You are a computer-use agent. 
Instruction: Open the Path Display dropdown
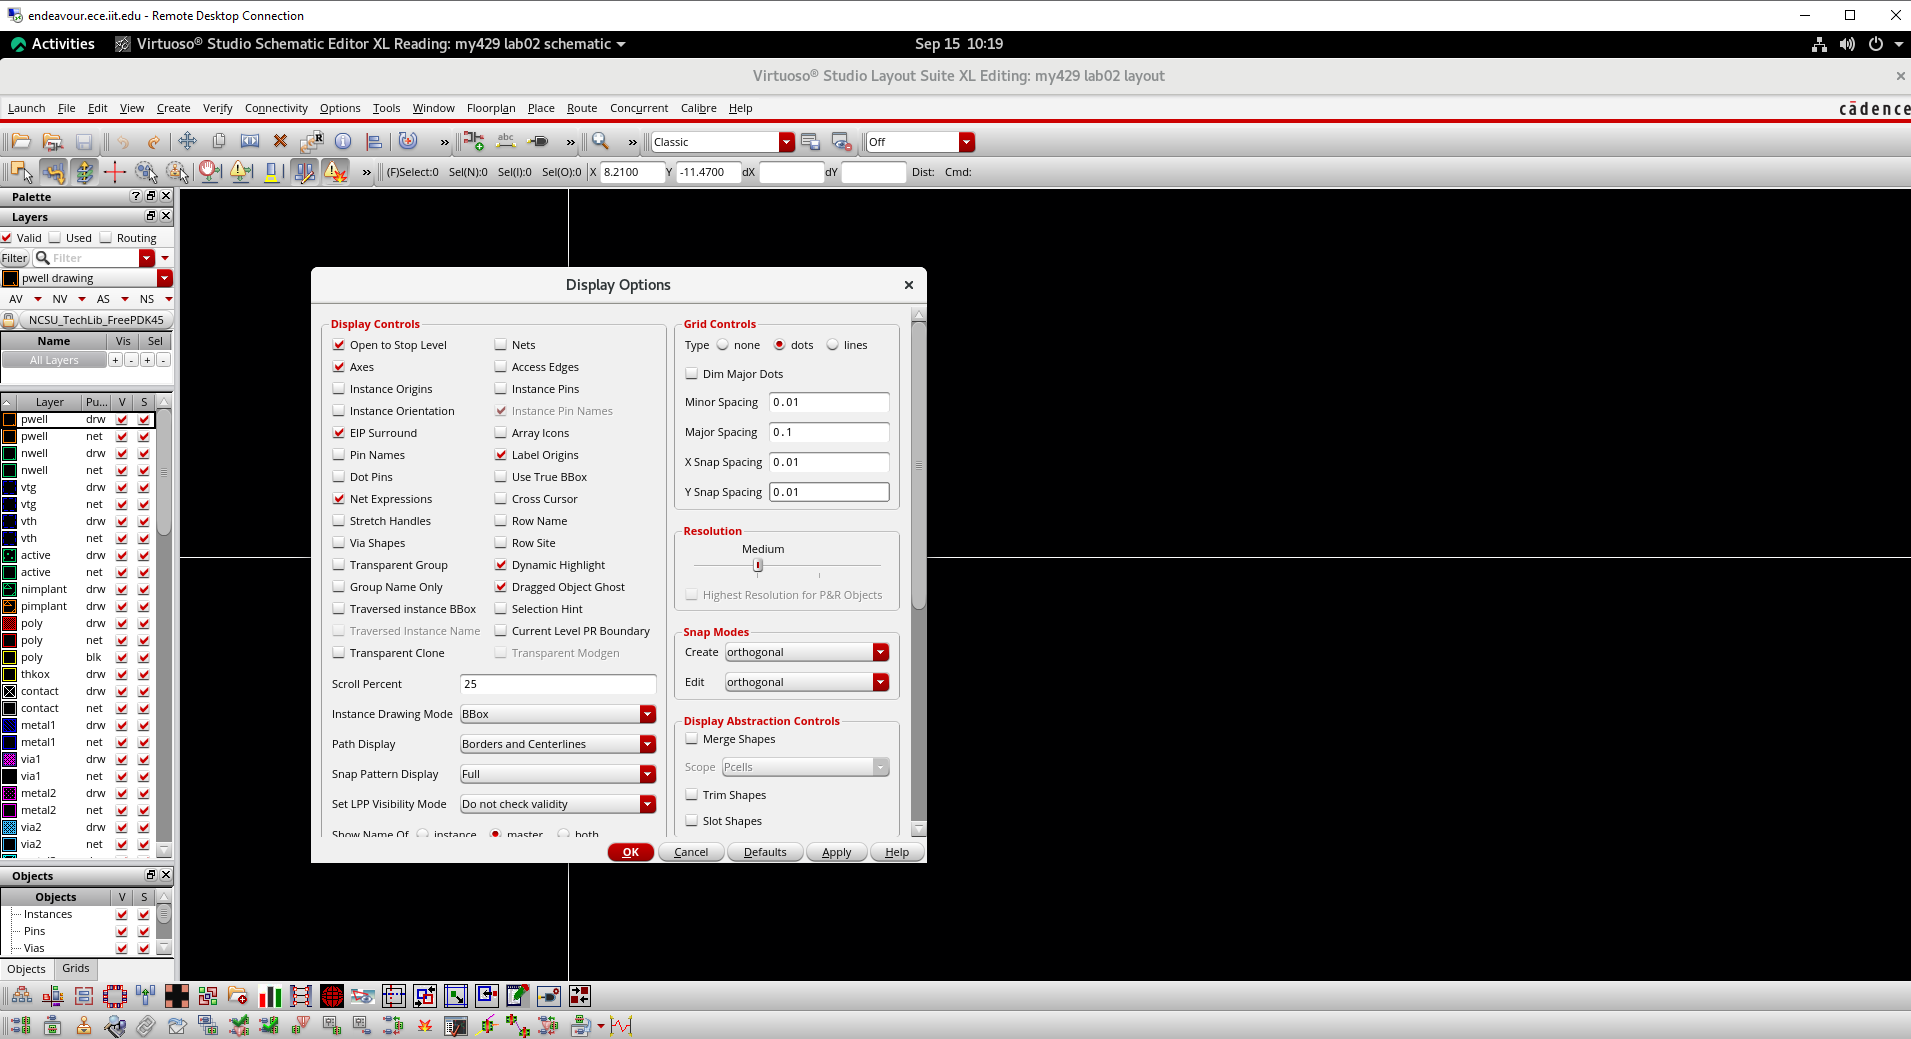pos(558,744)
